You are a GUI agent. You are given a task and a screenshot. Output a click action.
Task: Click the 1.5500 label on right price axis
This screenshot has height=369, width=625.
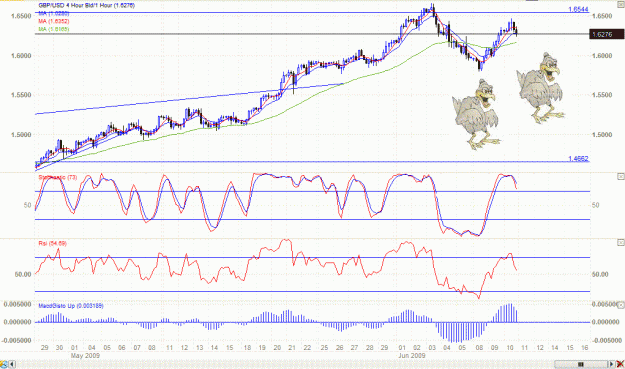tap(601, 95)
